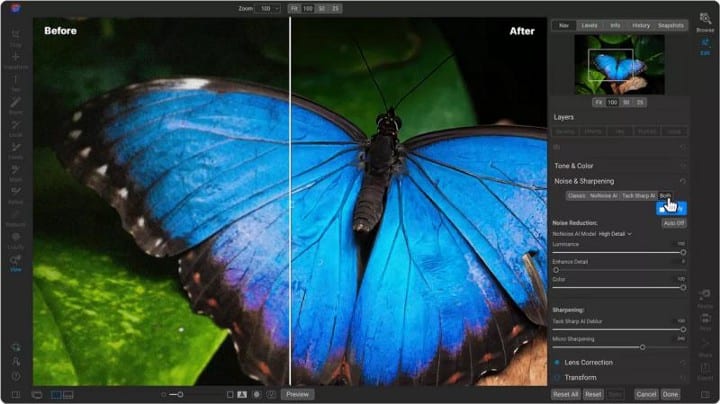Open the Edit module
Image resolution: width=720 pixels, height=404 pixels.
pyautogui.click(x=705, y=46)
